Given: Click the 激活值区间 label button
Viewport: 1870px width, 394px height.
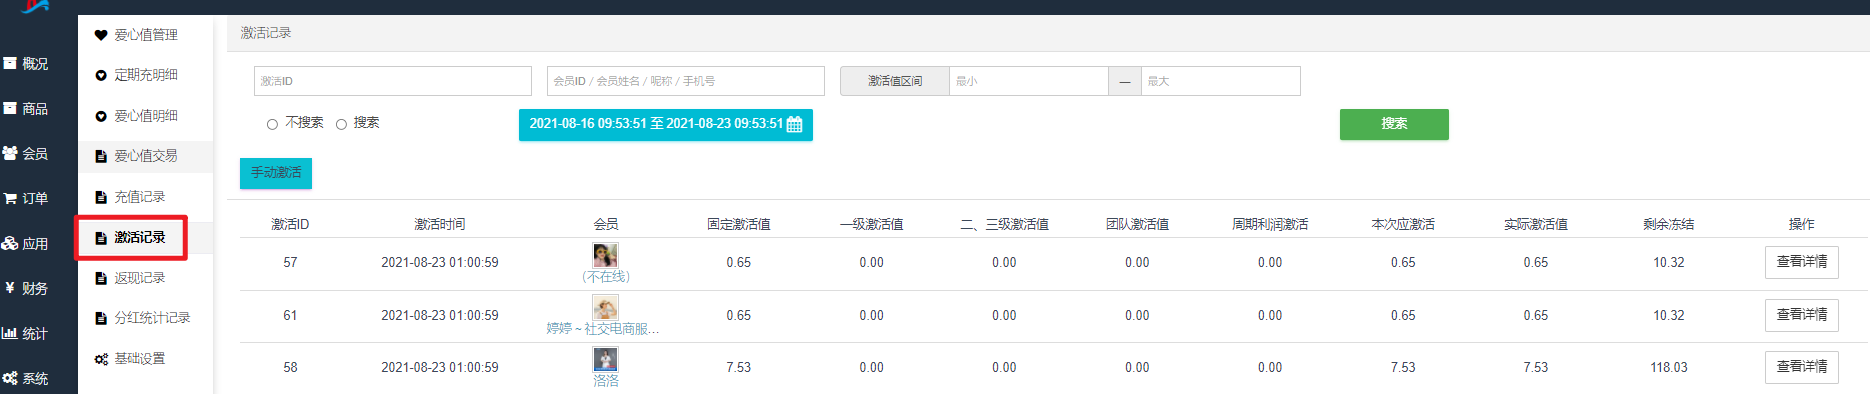Looking at the screenshot, I should click(x=895, y=81).
